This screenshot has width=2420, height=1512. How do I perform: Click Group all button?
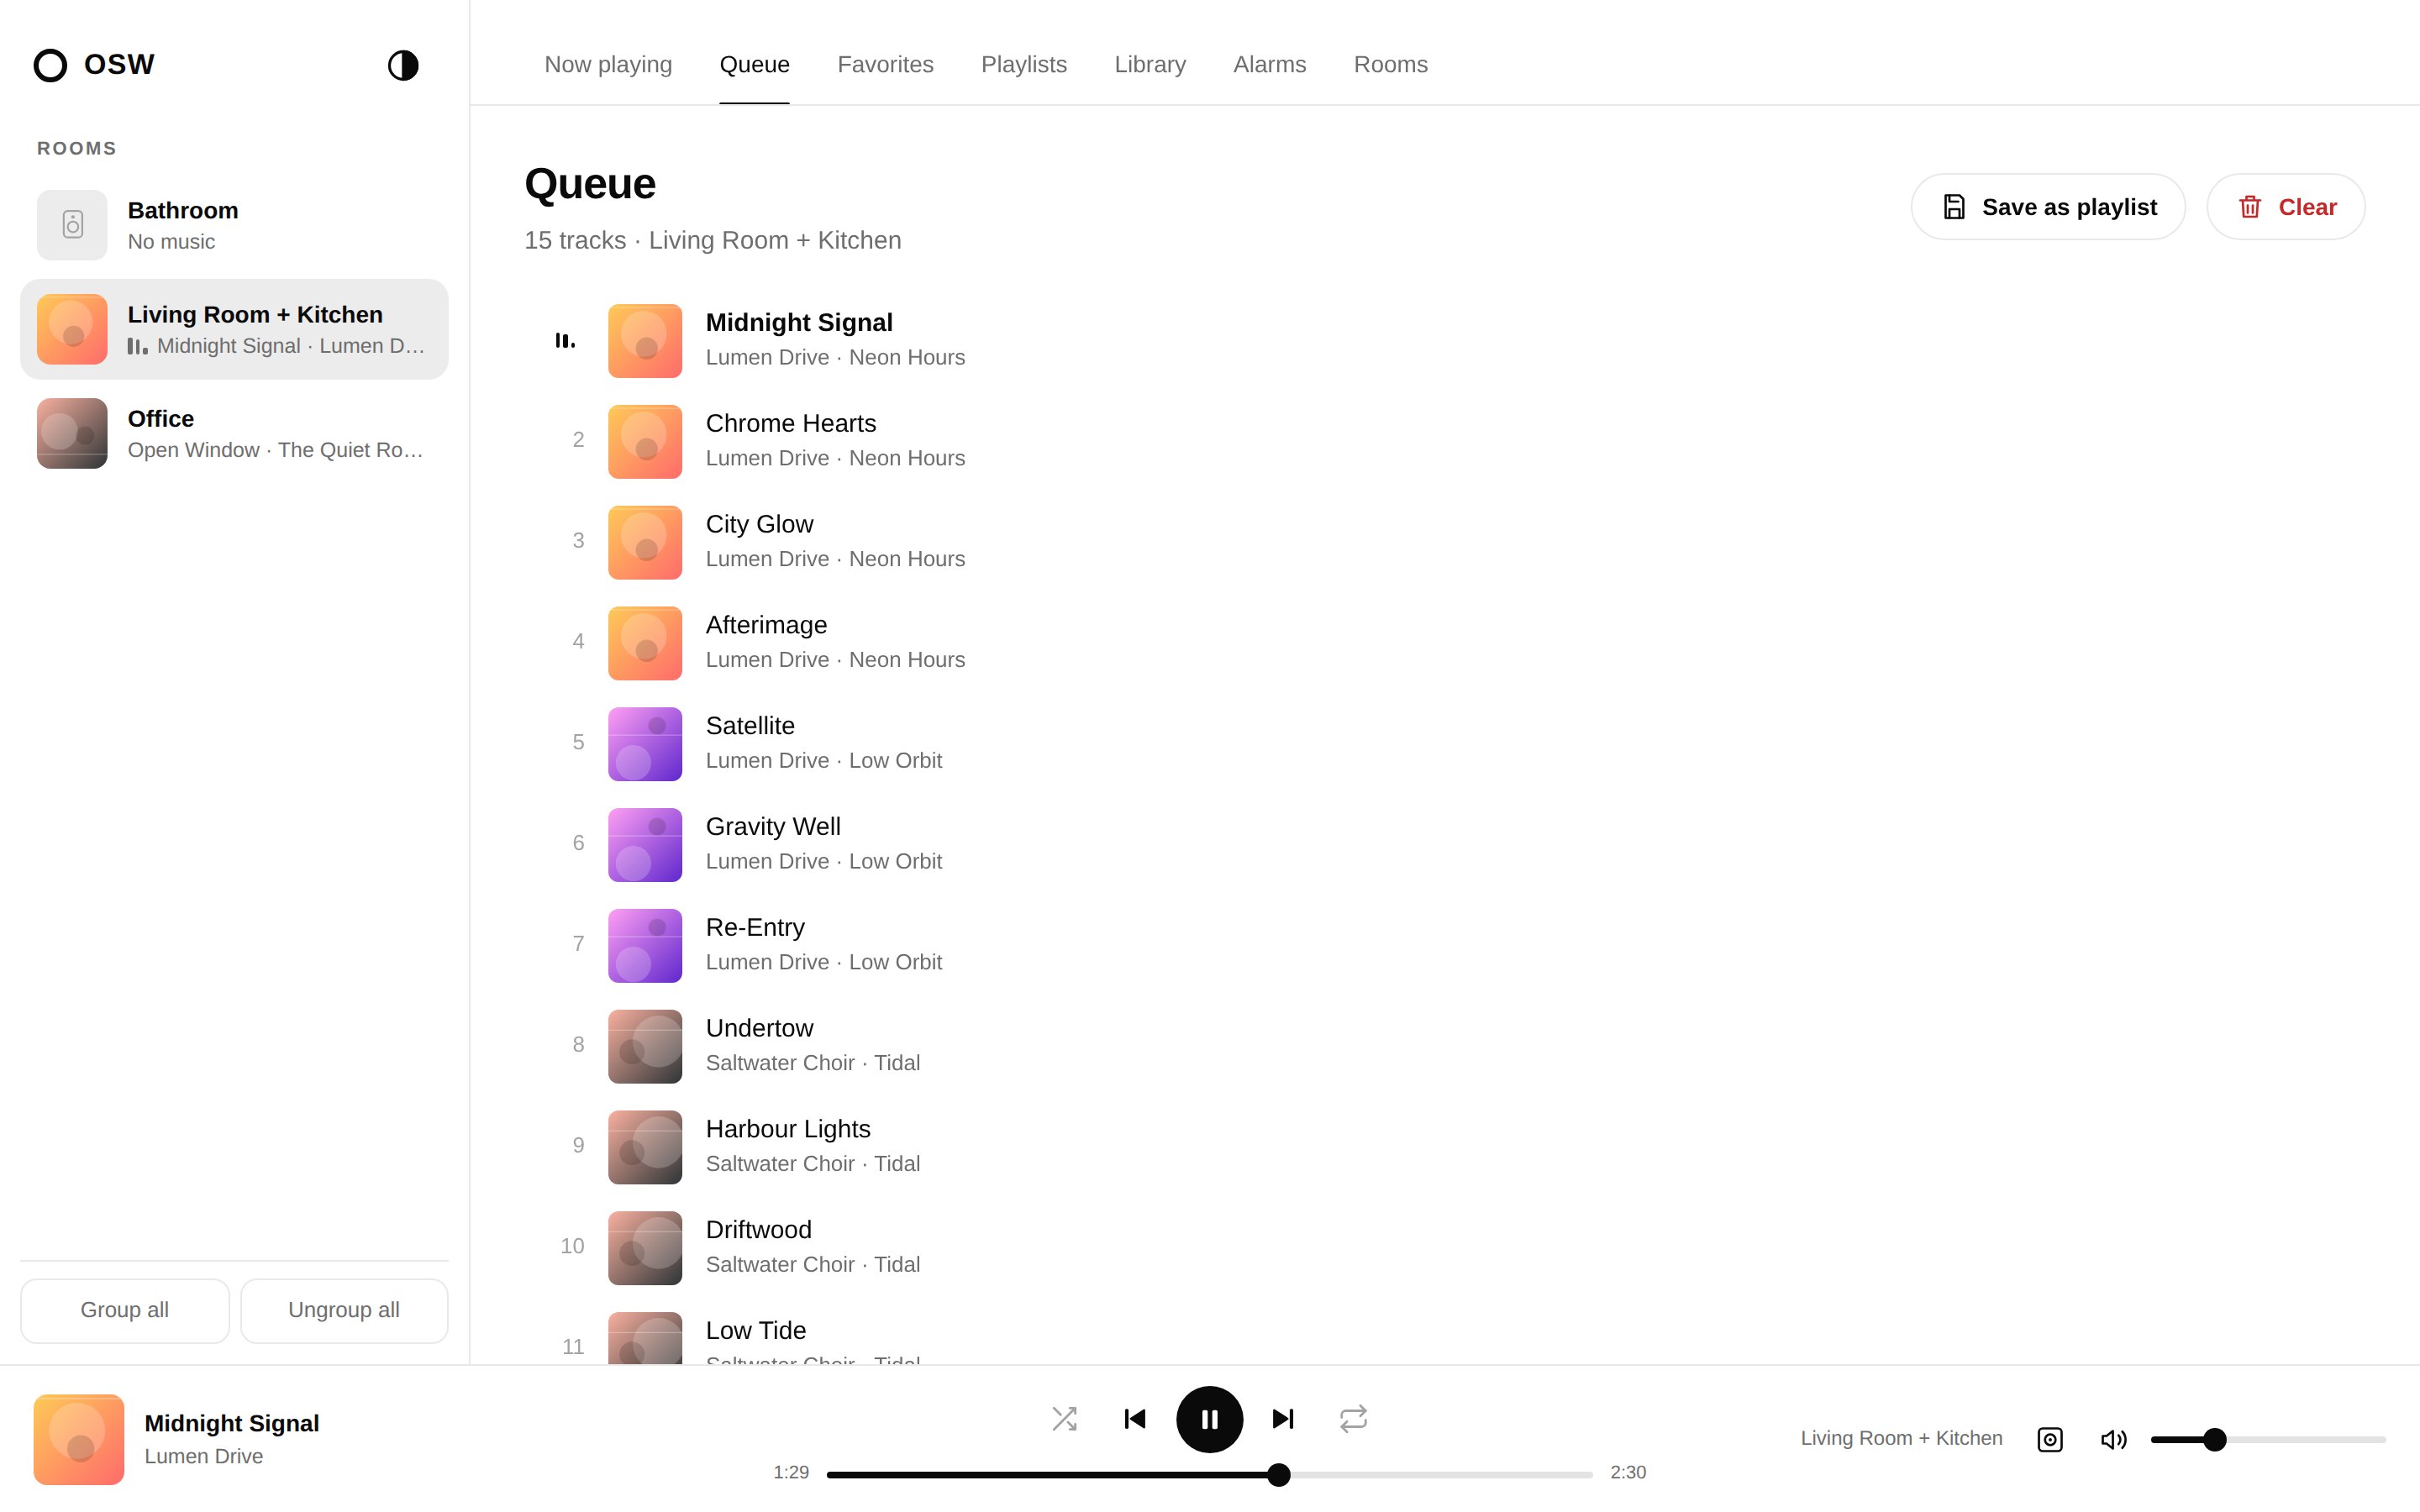pyautogui.click(x=125, y=1310)
